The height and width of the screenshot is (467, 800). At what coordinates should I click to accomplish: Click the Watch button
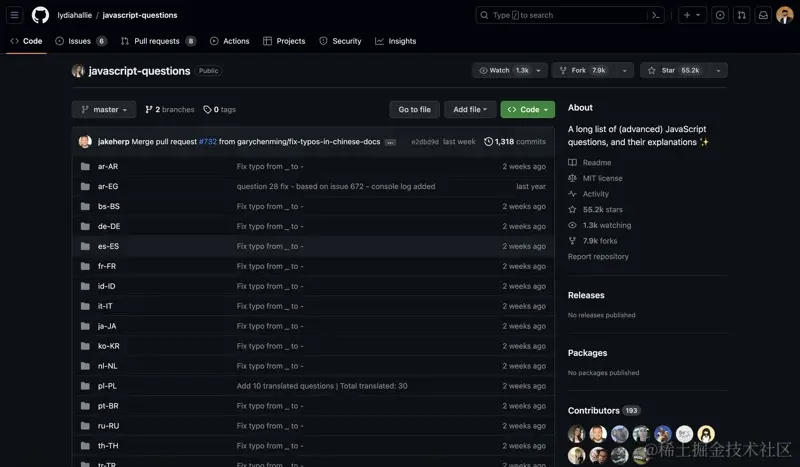click(x=504, y=70)
